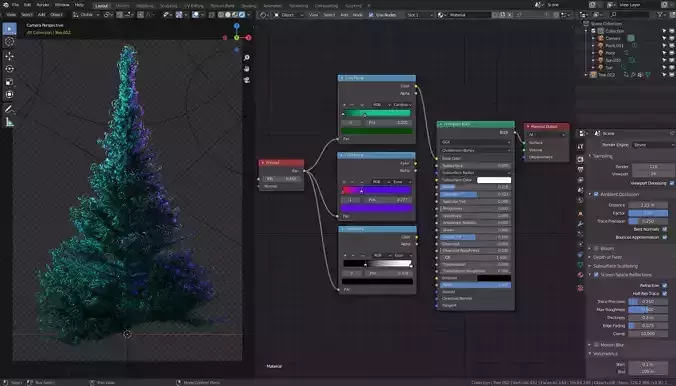This screenshot has width=676, height=386.
Task: Open the Help menu
Action: pyautogui.click(x=79, y=5)
